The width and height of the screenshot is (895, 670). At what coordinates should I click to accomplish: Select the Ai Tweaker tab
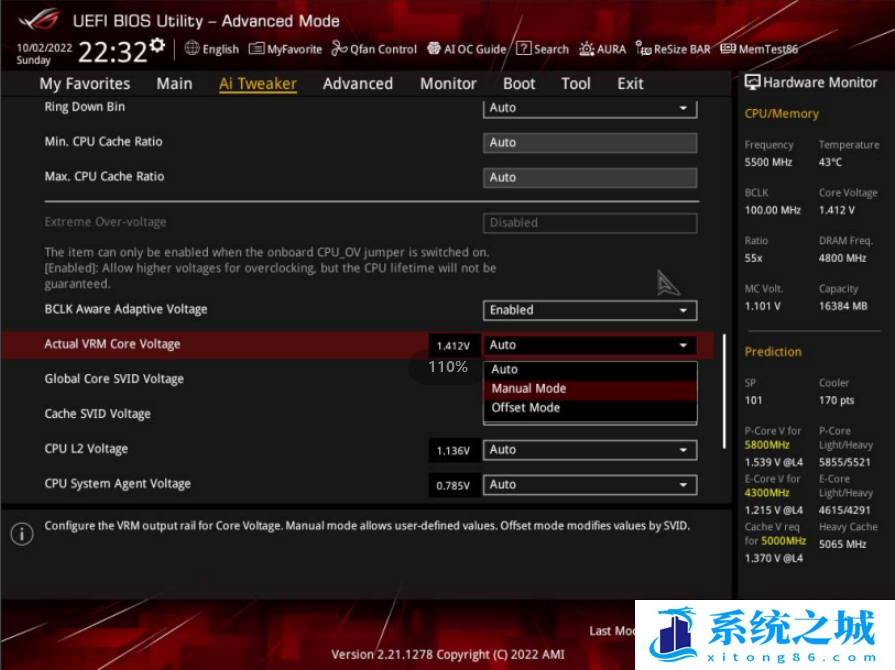(257, 84)
